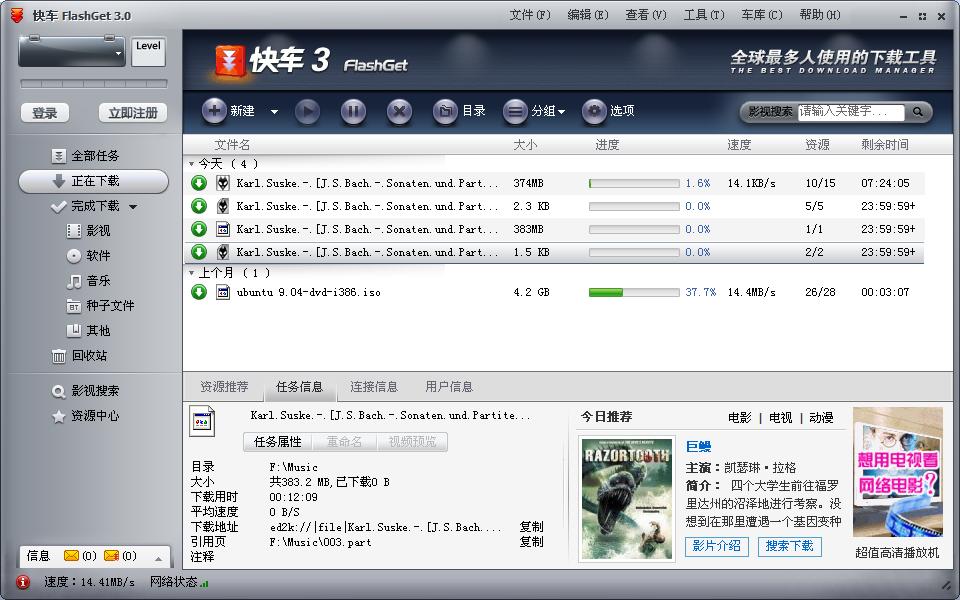Open the Razortooth movie poster thumbnail
Image resolution: width=960 pixels, height=600 pixels.
point(626,499)
